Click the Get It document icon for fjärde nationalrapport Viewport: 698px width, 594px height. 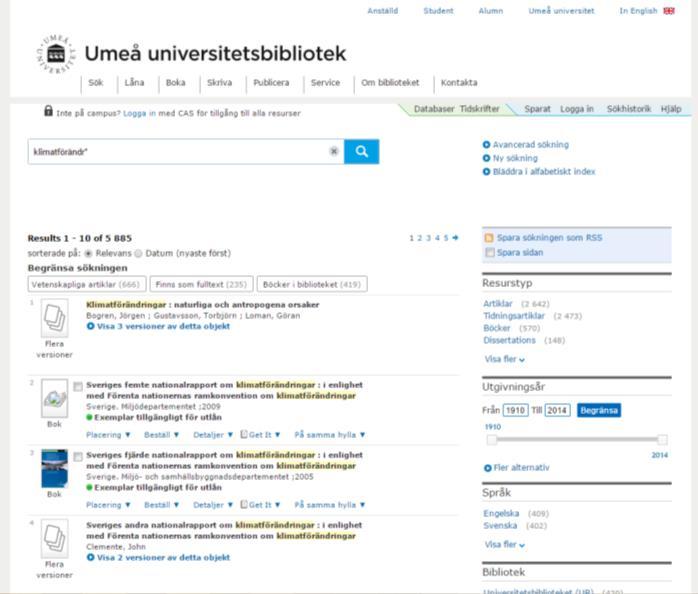(244, 504)
